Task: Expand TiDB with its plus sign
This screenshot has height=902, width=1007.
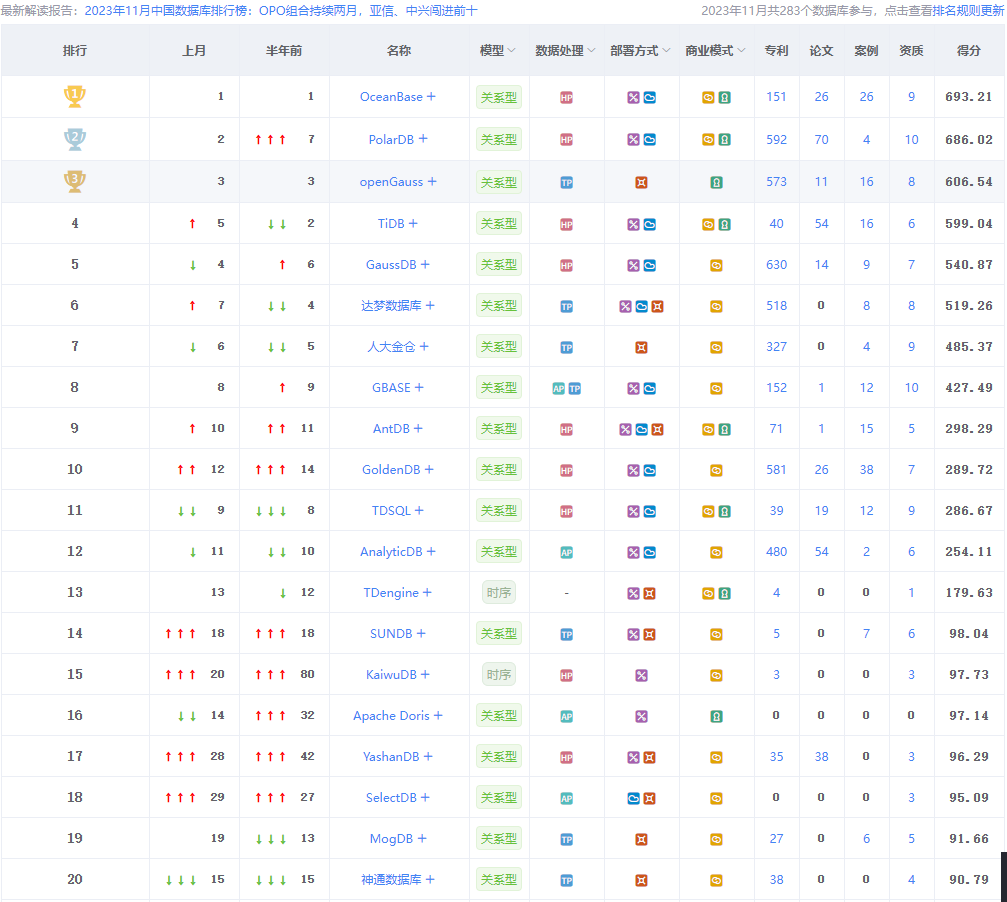Action: coord(413,223)
